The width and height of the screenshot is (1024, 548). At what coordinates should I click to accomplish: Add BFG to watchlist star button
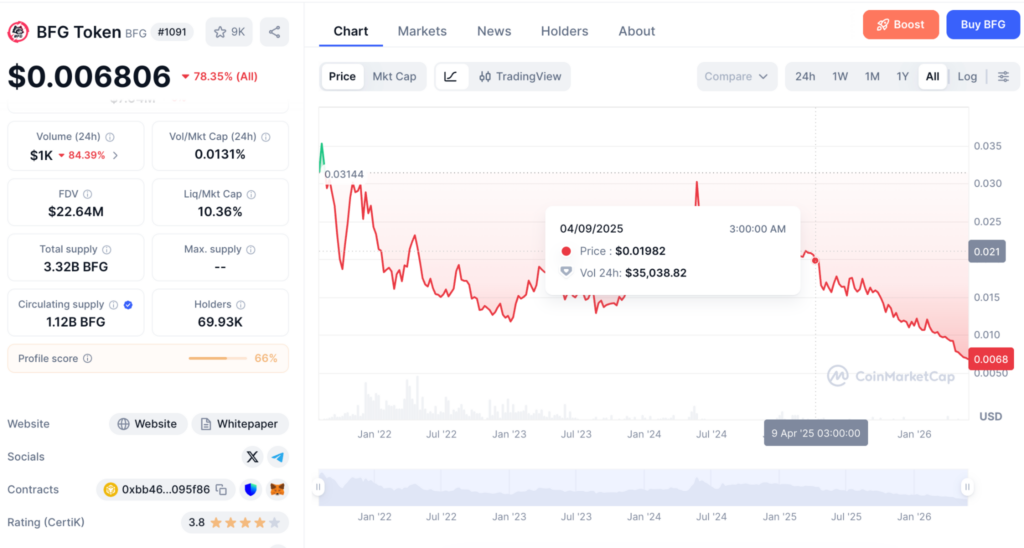coord(229,31)
